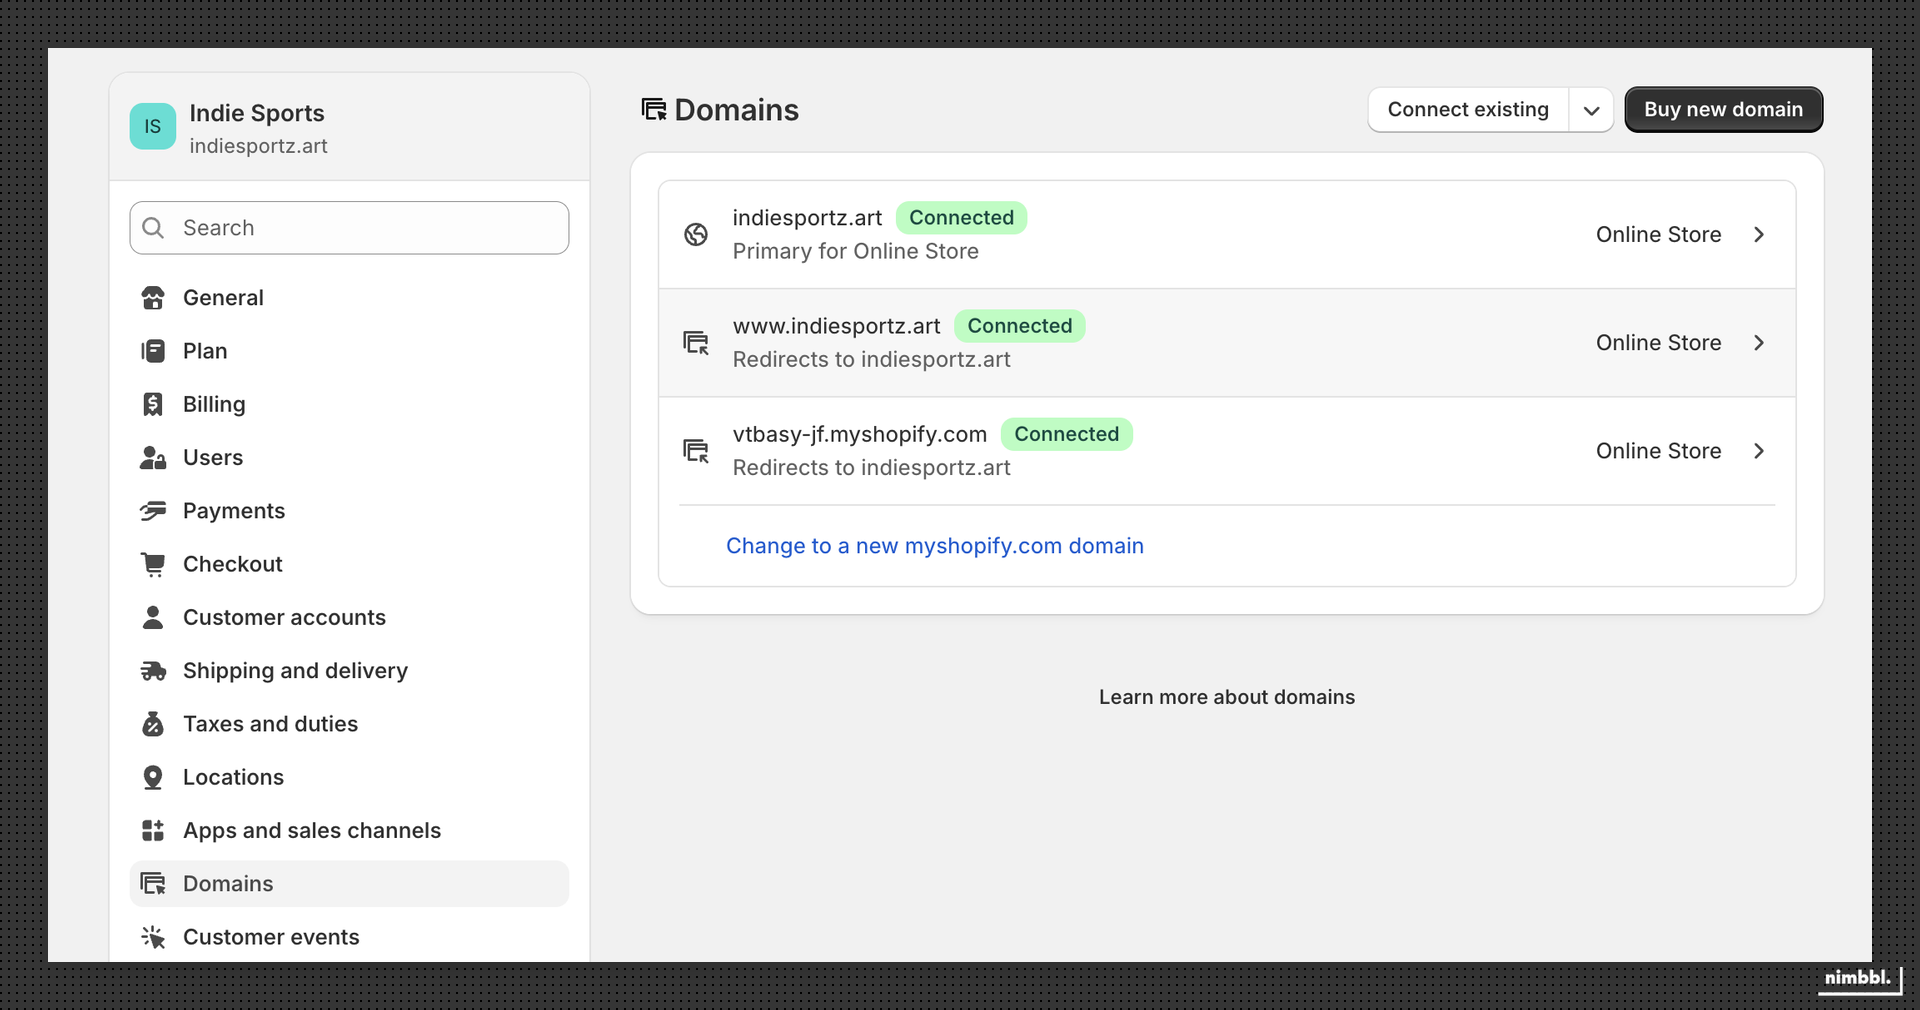Expand the www.indiesportz.art row chevron

(x=1759, y=343)
